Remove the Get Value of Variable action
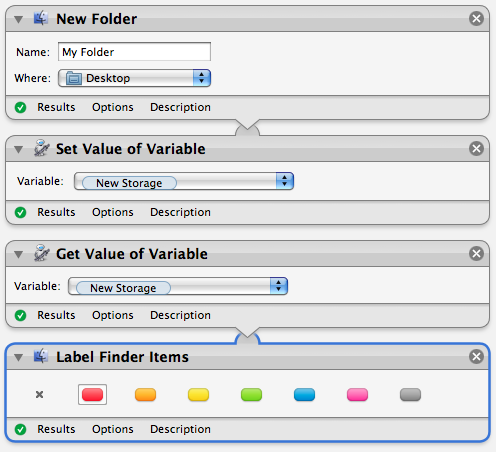The width and height of the screenshot is (496, 452). [x=476, y=253]
